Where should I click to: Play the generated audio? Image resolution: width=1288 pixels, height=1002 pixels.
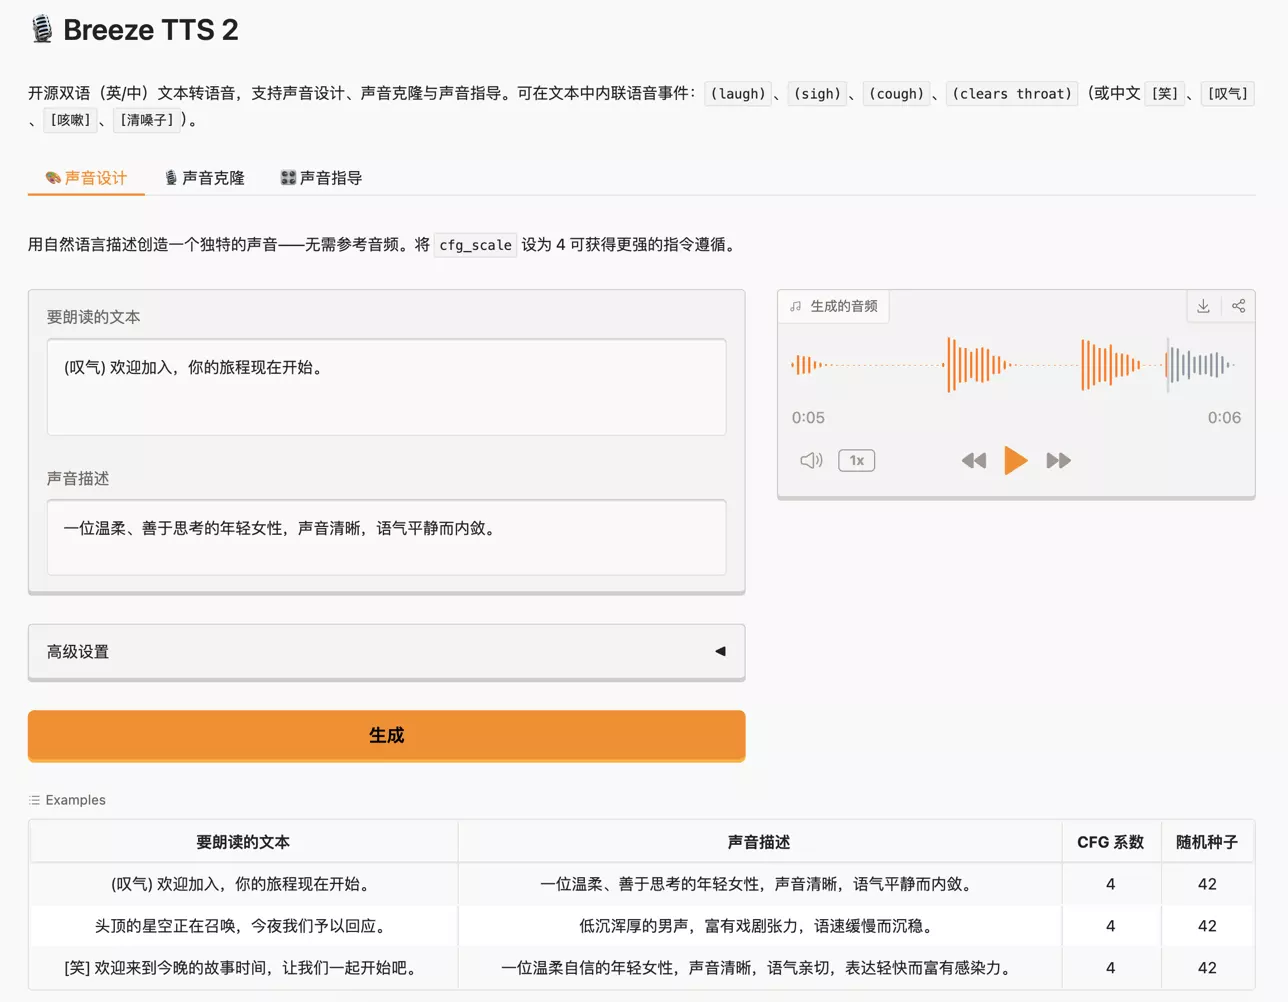click(1015, 460)
